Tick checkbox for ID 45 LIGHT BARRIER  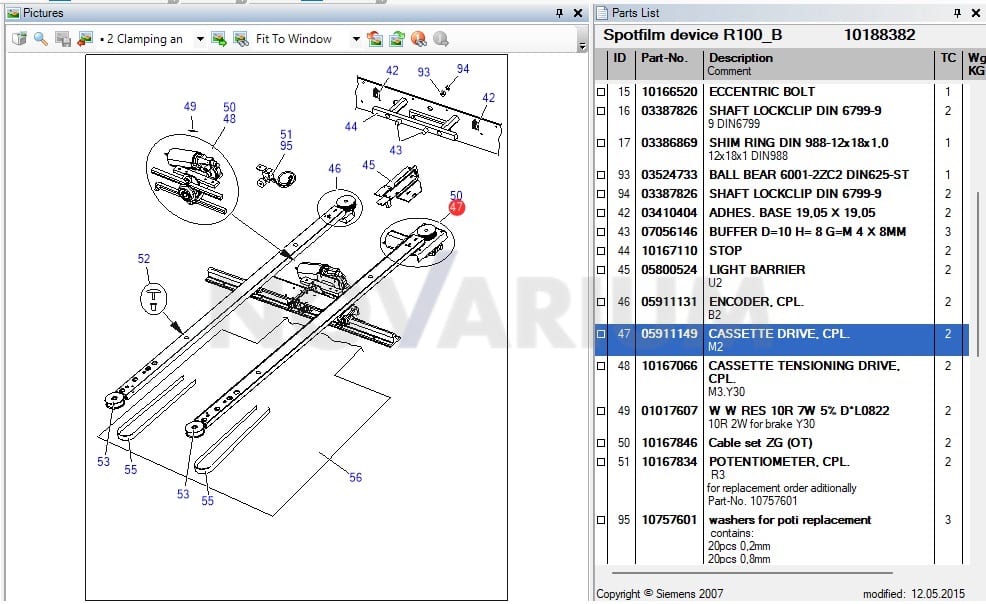[601, 270]
